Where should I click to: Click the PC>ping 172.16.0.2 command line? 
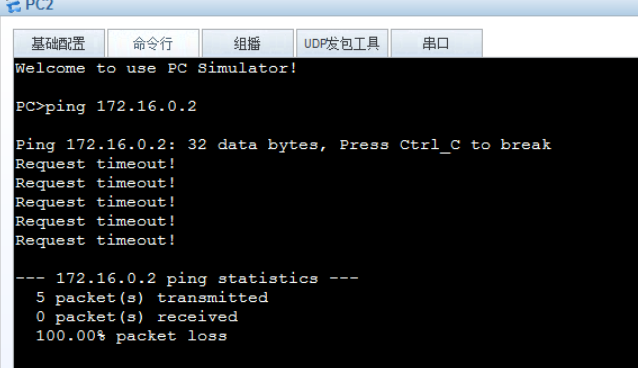click(106, 106)
